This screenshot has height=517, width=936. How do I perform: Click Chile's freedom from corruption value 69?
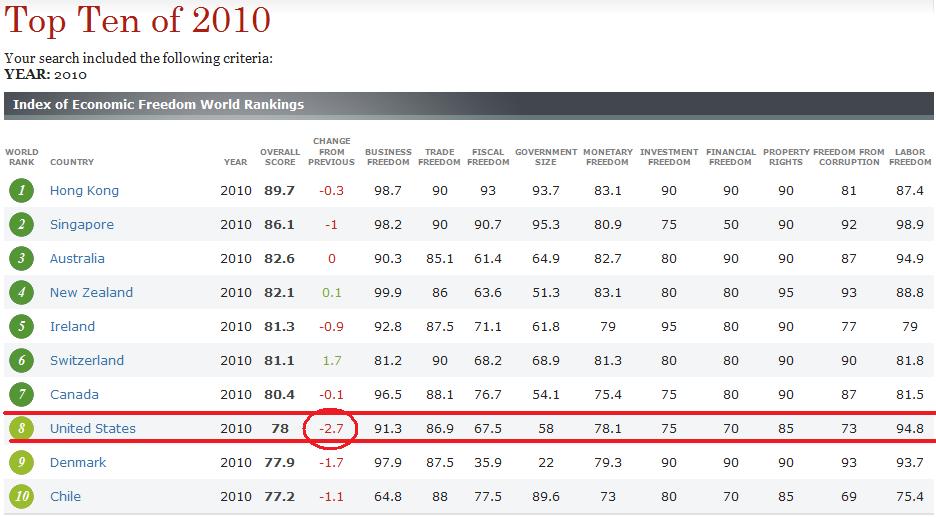pos(848,497)
